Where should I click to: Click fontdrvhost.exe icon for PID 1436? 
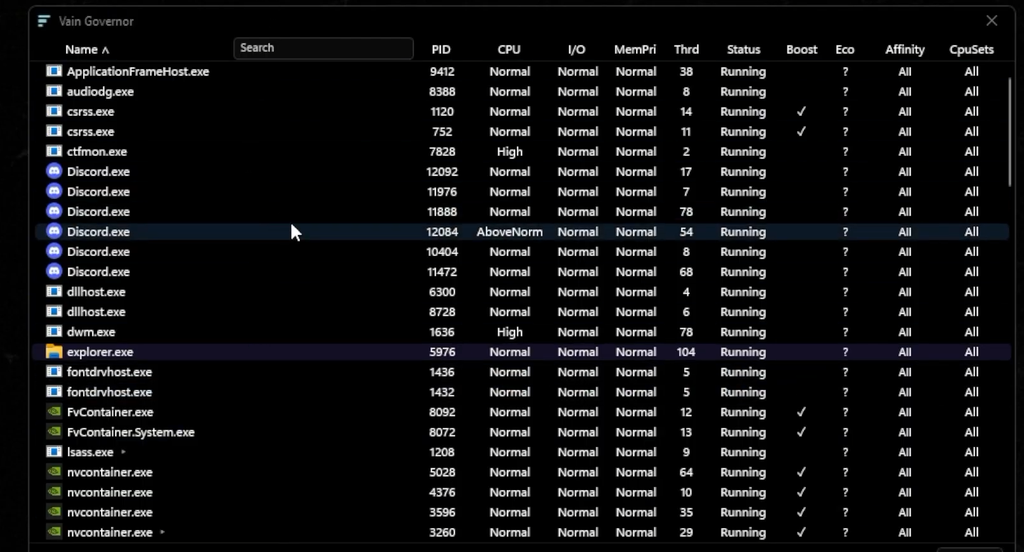coord(54,372)
